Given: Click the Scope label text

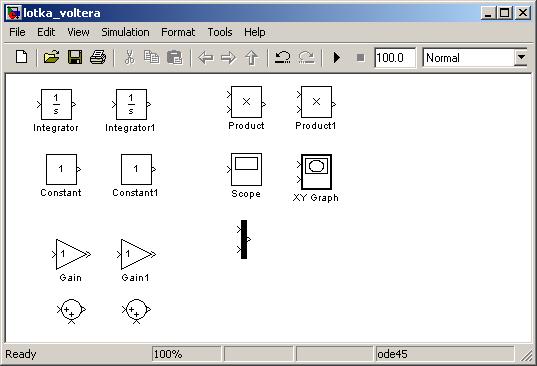Looking at the screenshot, I should point(246,194).
